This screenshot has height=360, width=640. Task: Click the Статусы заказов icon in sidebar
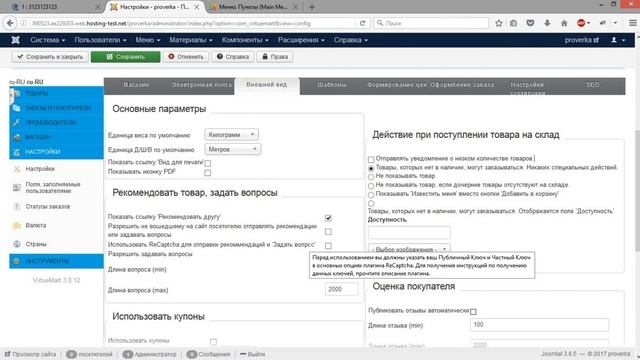(17, 207)
